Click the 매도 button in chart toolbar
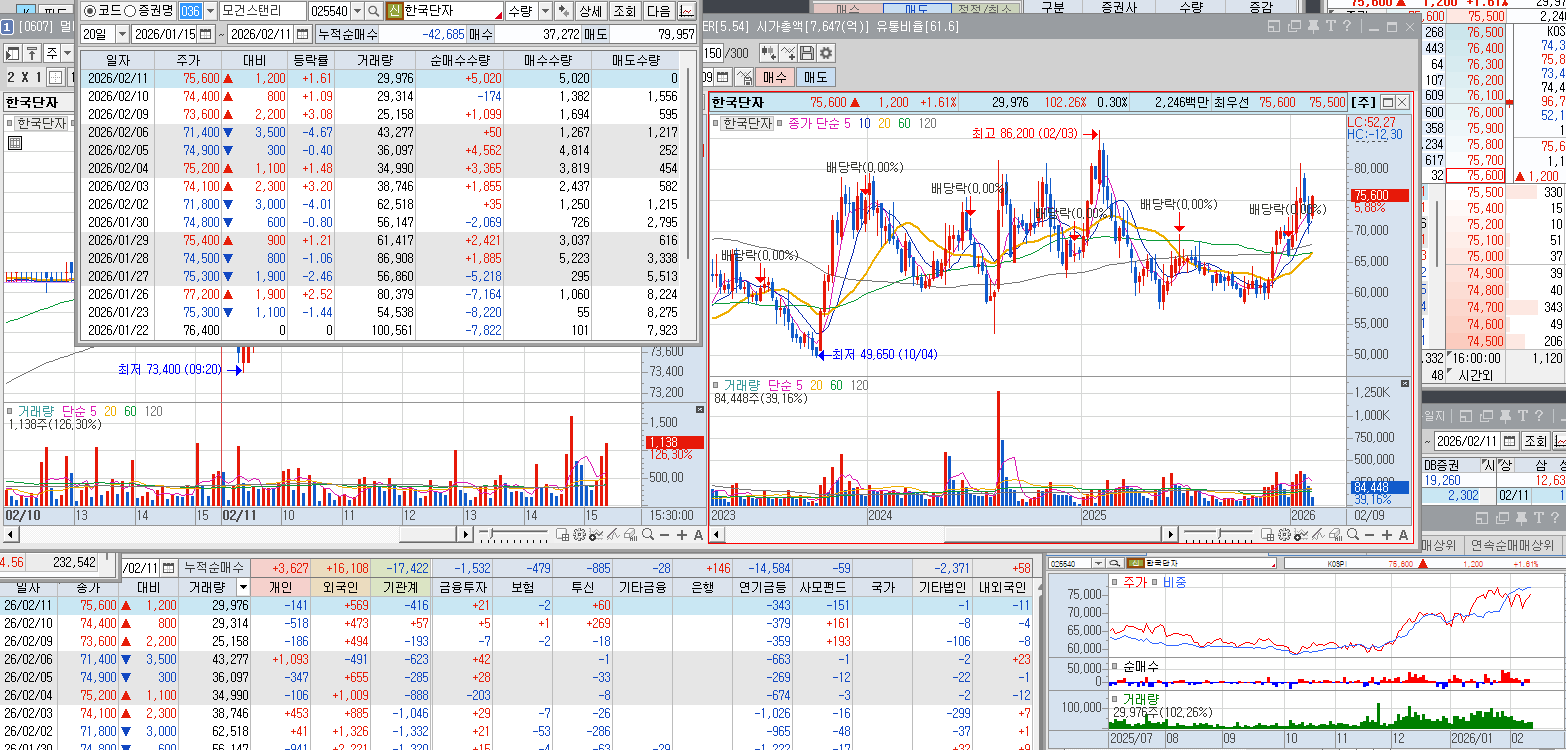This screenshot has height=750, width=1566. (x=815, y=77)
